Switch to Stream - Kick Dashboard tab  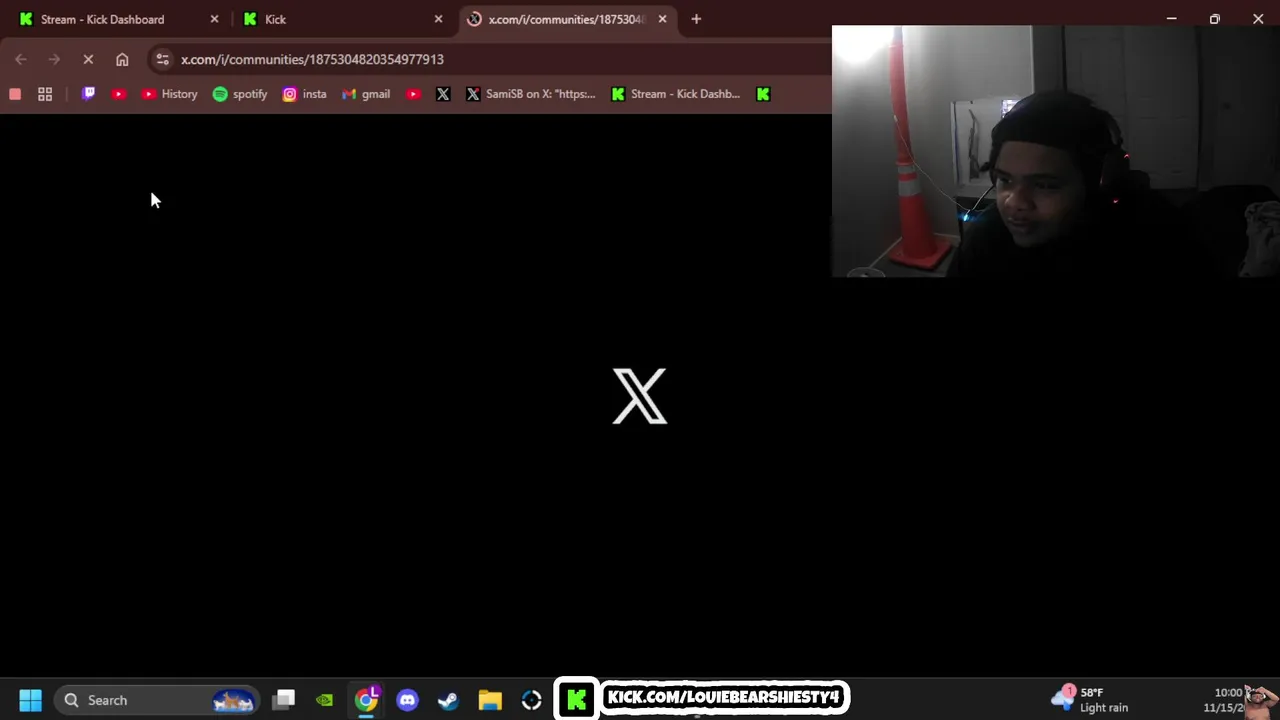click(x=118, y=19)
